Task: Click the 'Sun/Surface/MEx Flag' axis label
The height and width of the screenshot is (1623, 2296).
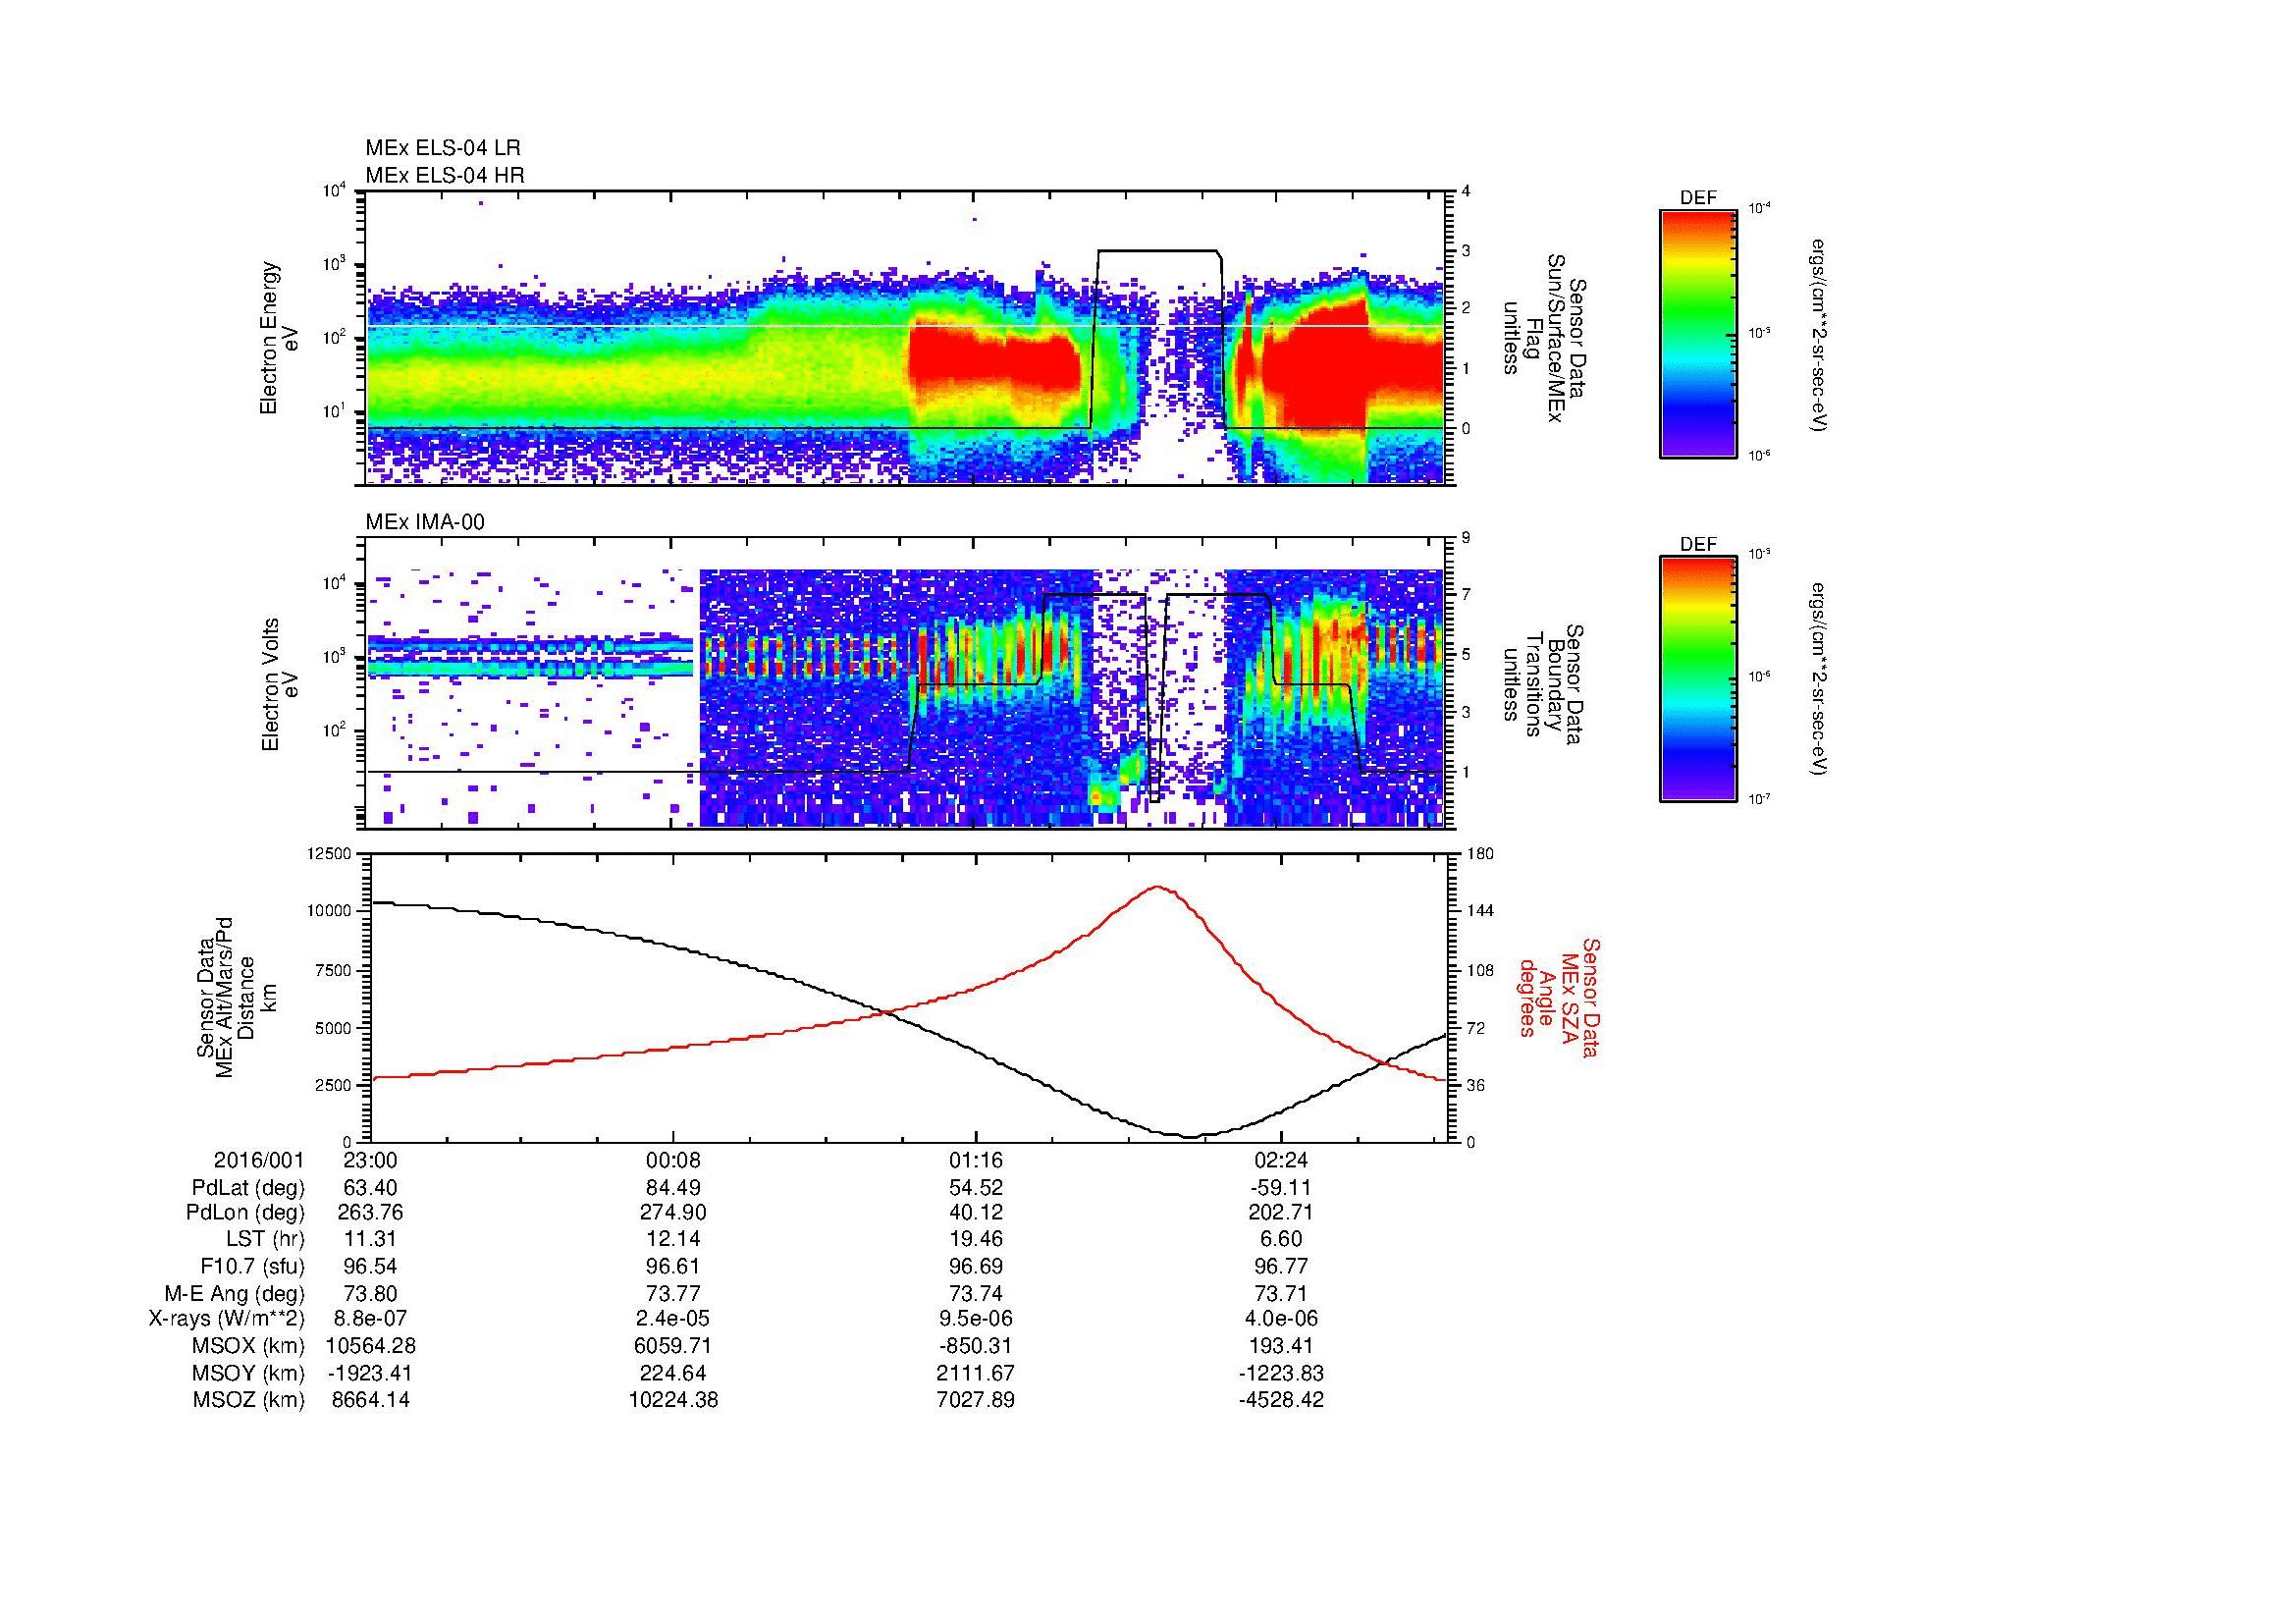Action: pos(1543,338)
